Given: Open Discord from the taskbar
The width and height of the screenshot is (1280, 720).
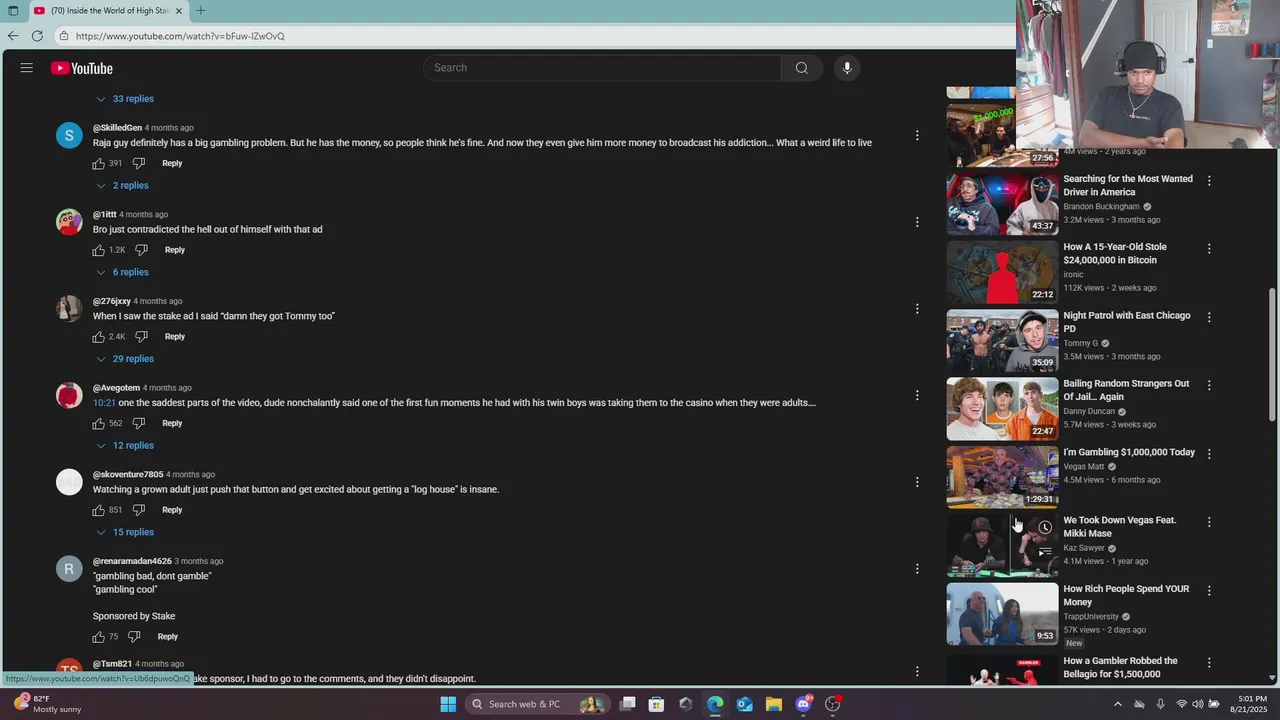Looking at the screenshot, I should pos(803,704).
